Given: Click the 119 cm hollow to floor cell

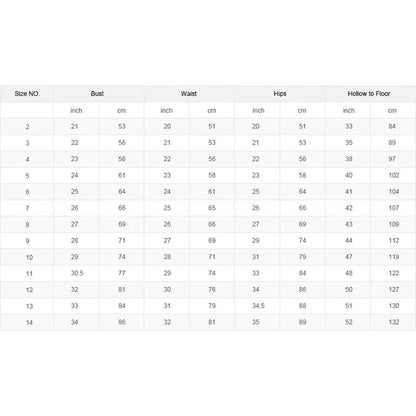Looking at the screenshot, I should click(x=394, y=257).
